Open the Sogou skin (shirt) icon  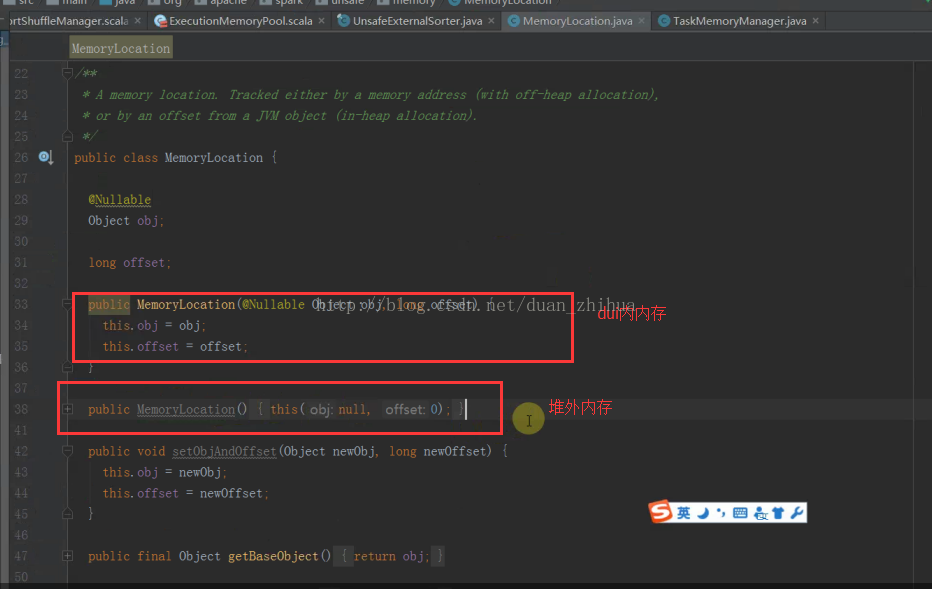(x=778, y=512)
